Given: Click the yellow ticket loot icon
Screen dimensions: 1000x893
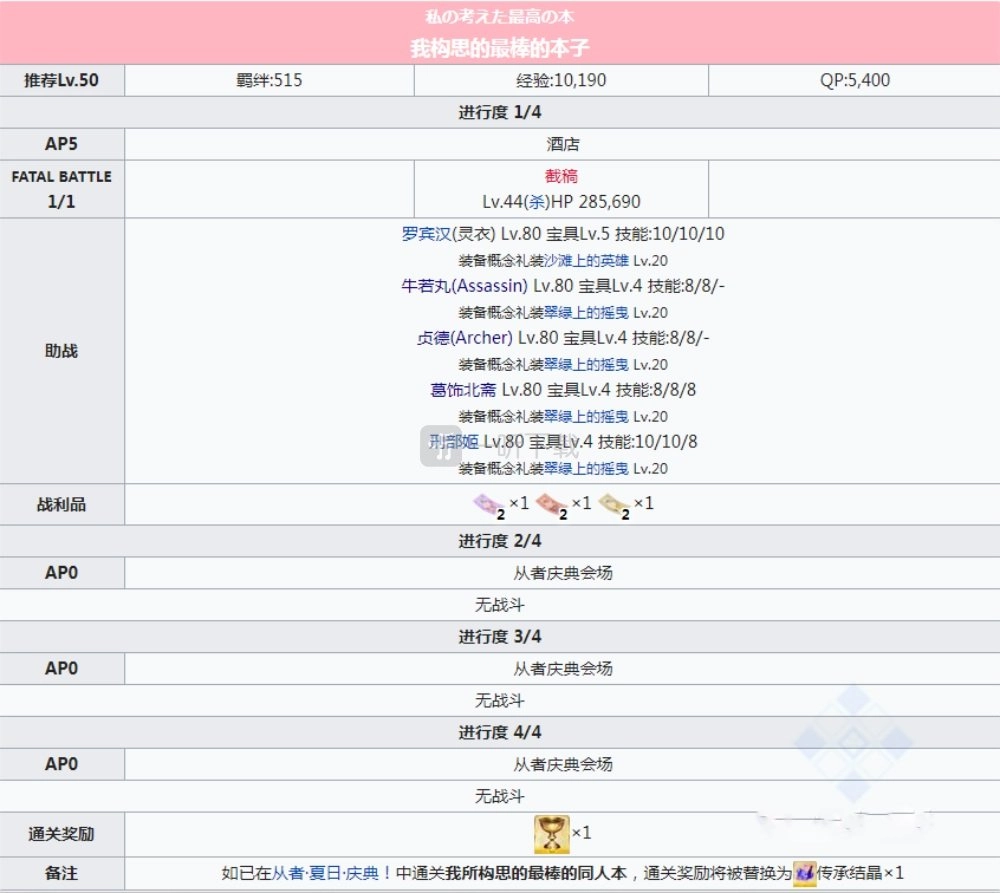Looking at the screenshot, I should click(x=614, y=505).
